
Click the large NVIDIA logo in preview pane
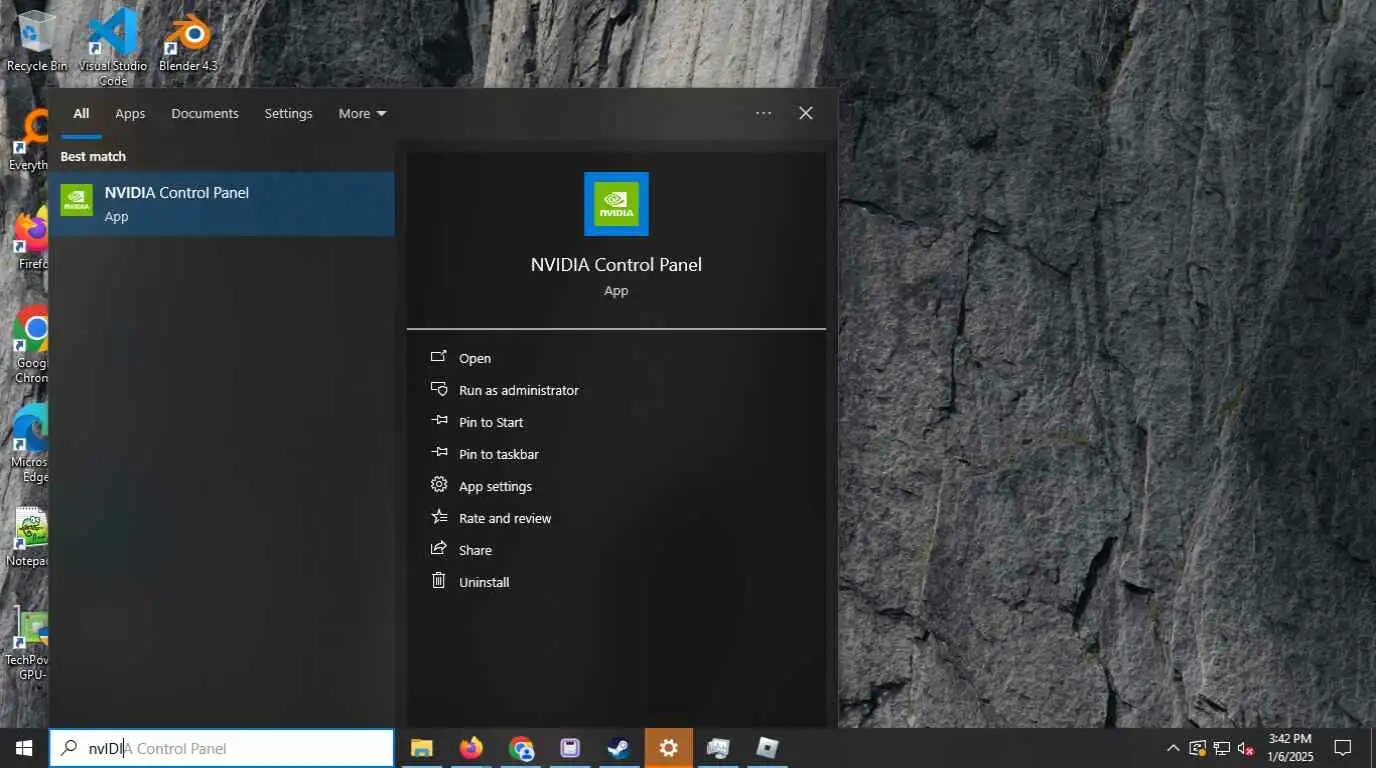coord(616,204)
